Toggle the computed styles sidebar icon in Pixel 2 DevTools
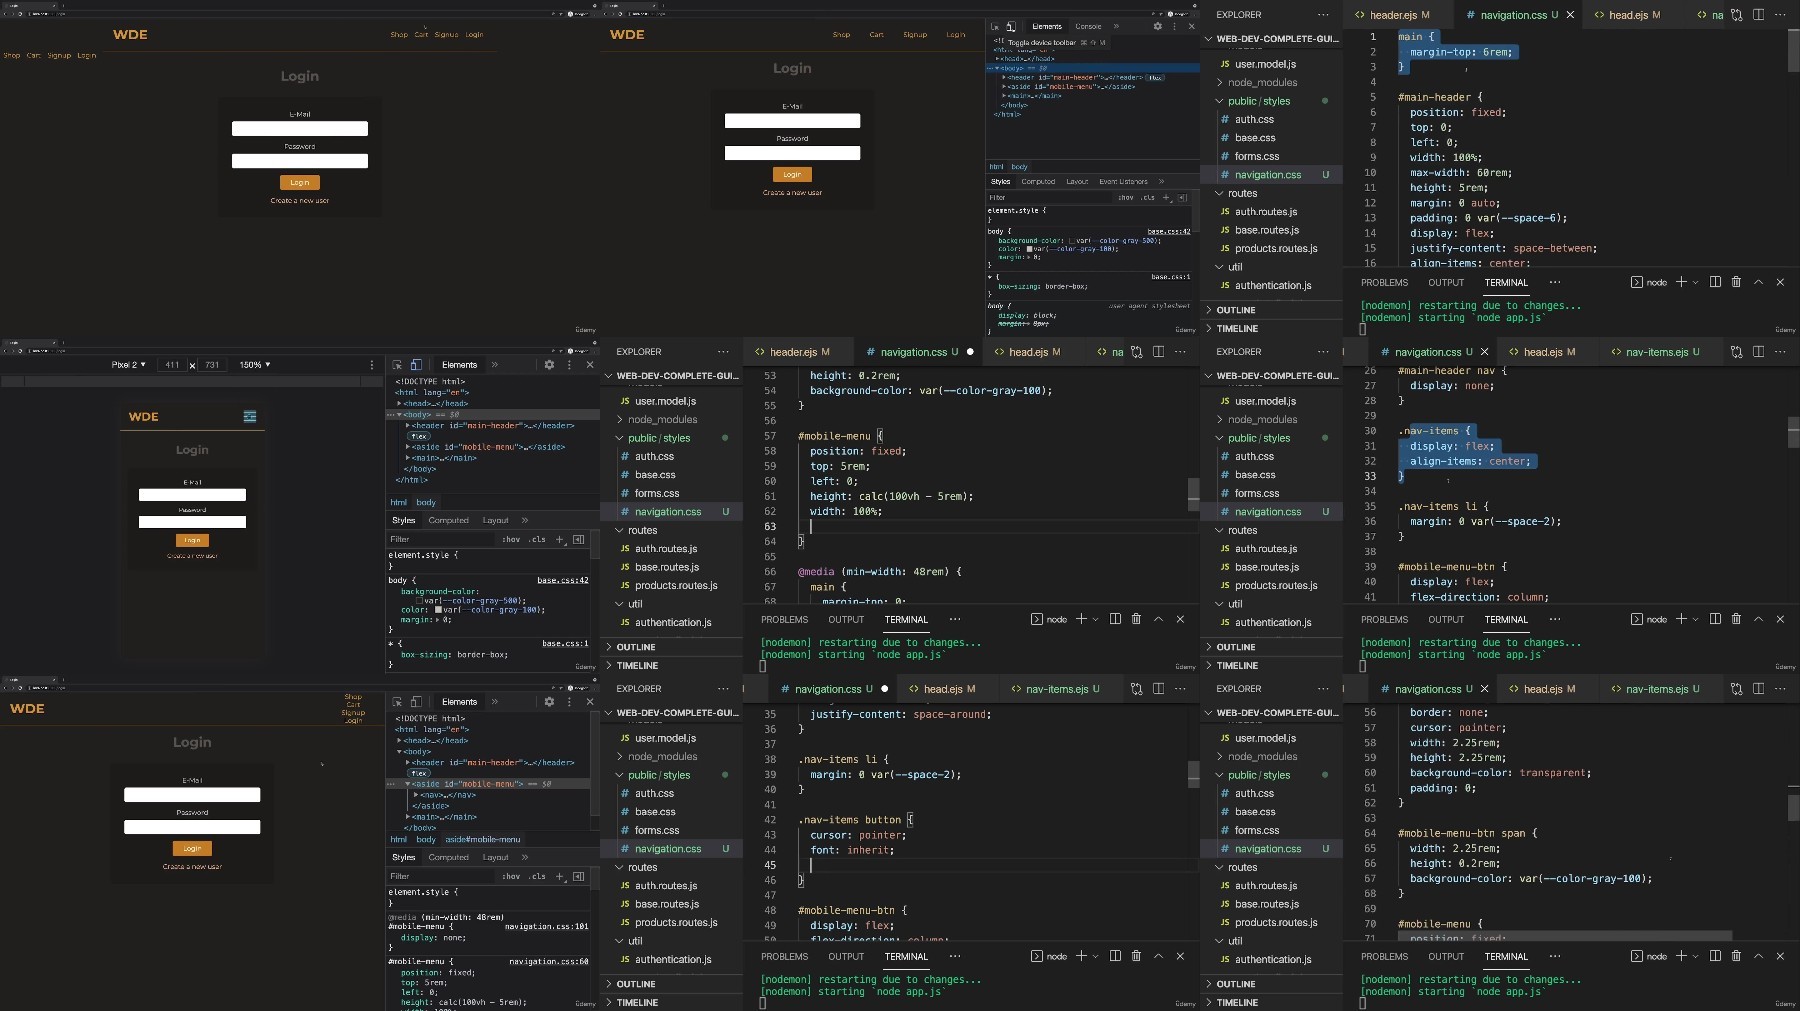1800x1011 pixels. [x=578, y=539]
